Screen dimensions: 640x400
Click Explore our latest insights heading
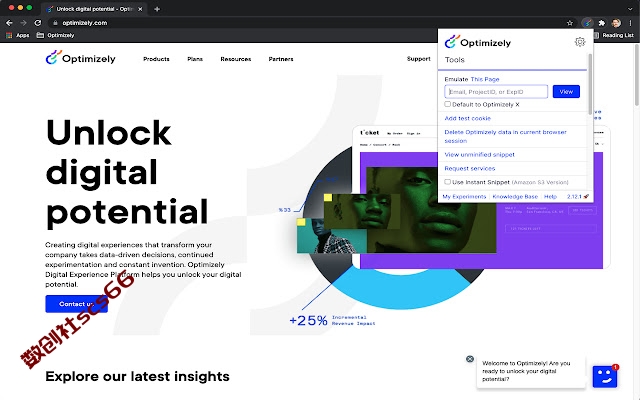137,376
